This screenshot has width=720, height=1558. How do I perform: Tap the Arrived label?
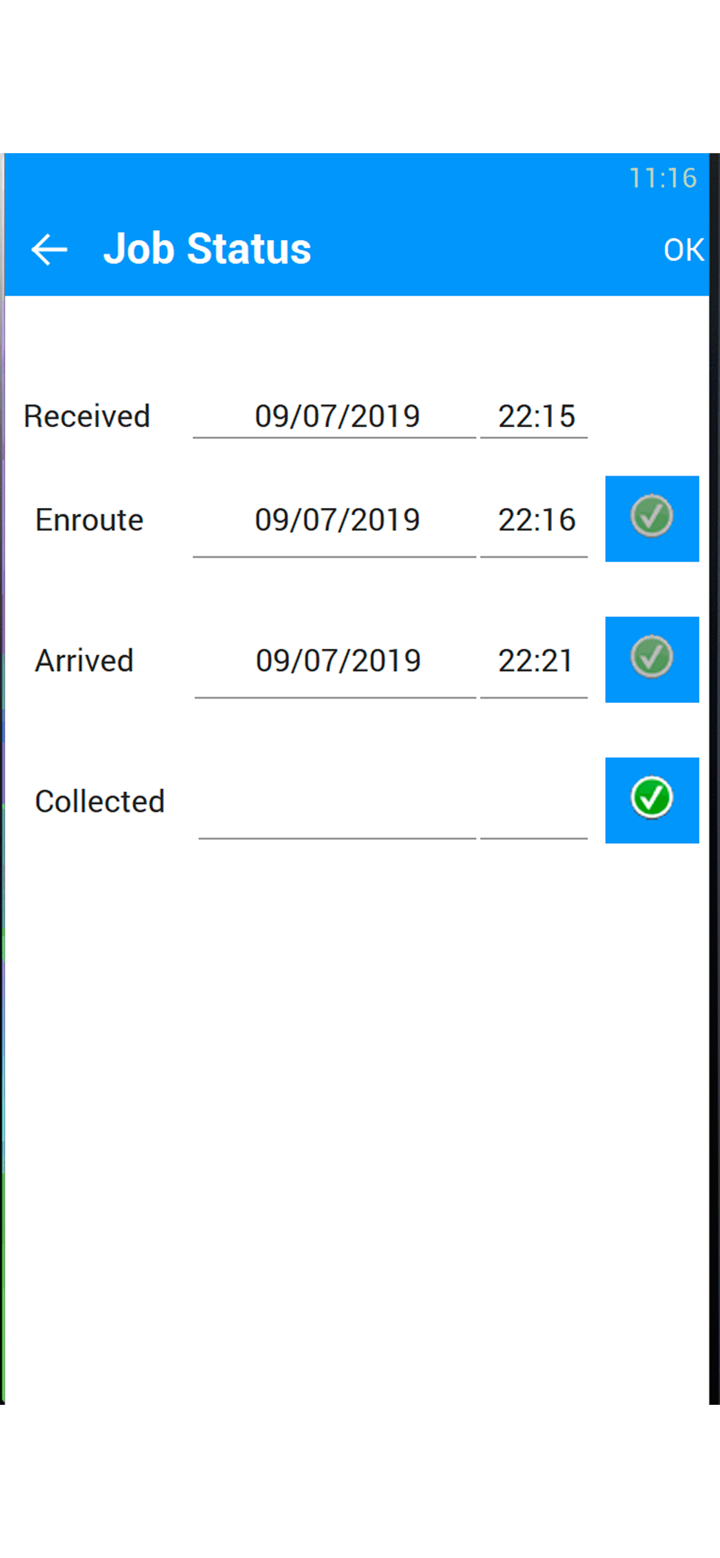(84, 661)
